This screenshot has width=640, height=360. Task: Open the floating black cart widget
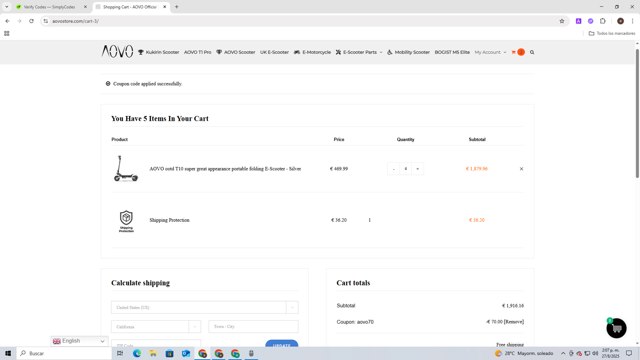(x=616, y=328)
